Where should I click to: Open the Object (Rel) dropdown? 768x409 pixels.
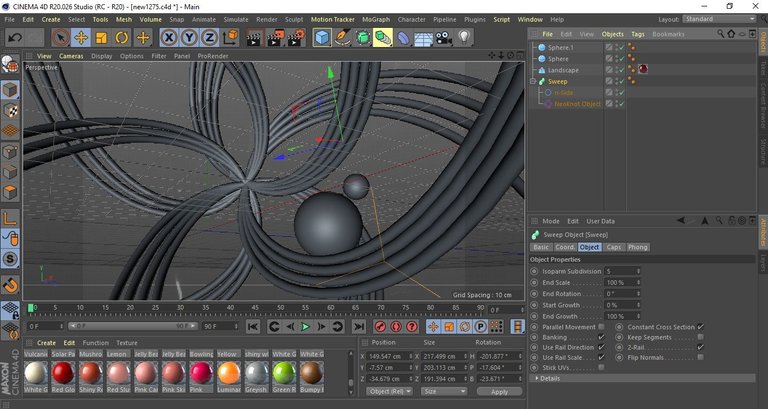389,391
